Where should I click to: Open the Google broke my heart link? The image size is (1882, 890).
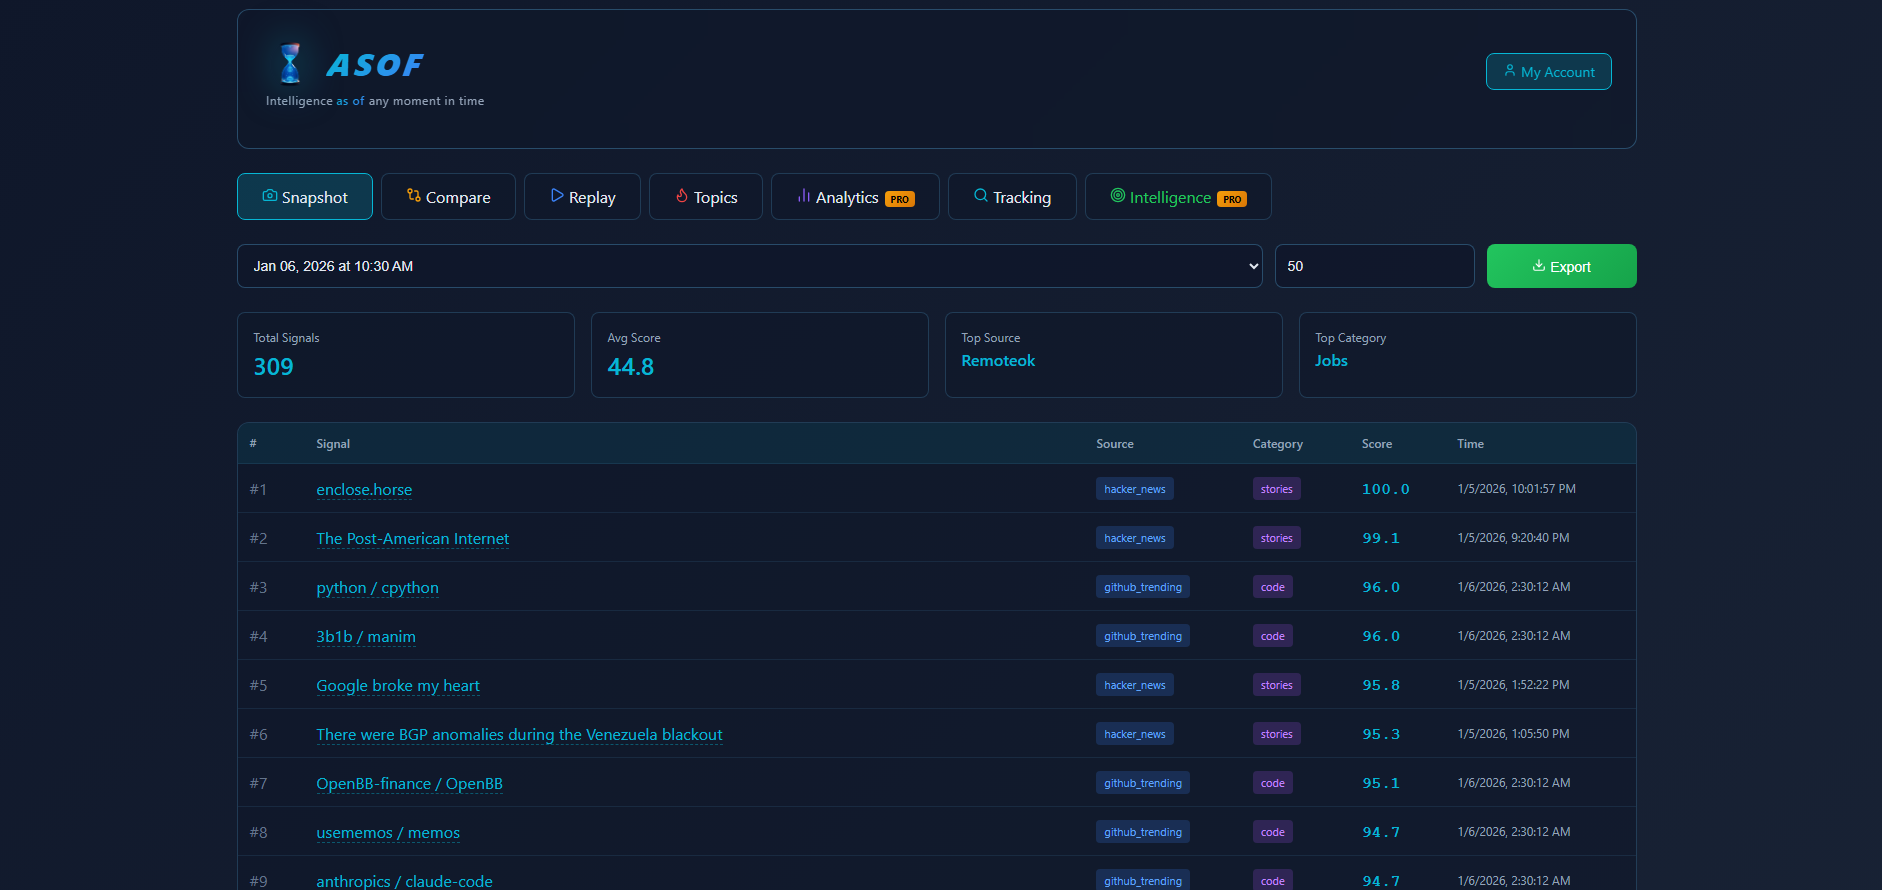(398, 686)
